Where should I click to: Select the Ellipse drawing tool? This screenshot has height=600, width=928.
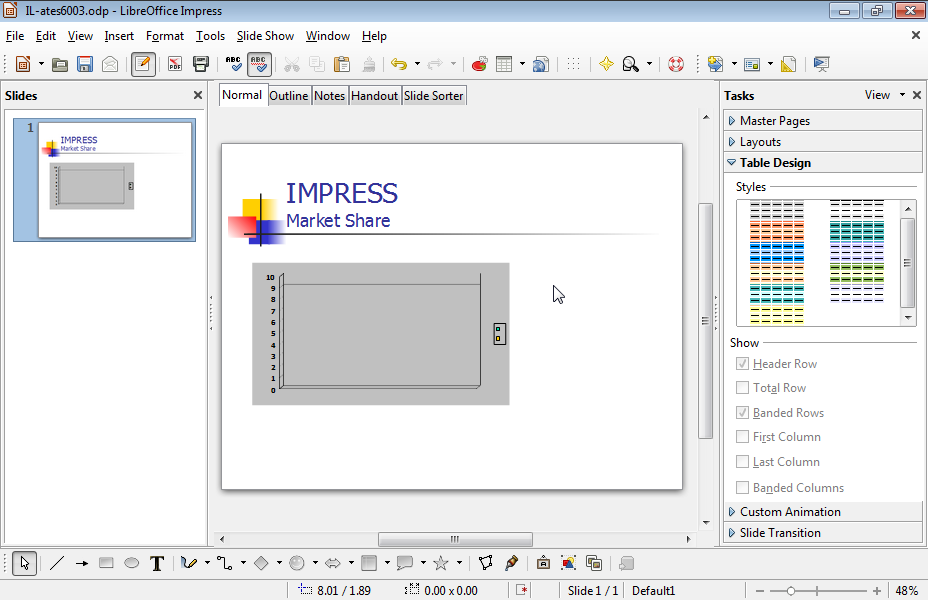(131, 563)
